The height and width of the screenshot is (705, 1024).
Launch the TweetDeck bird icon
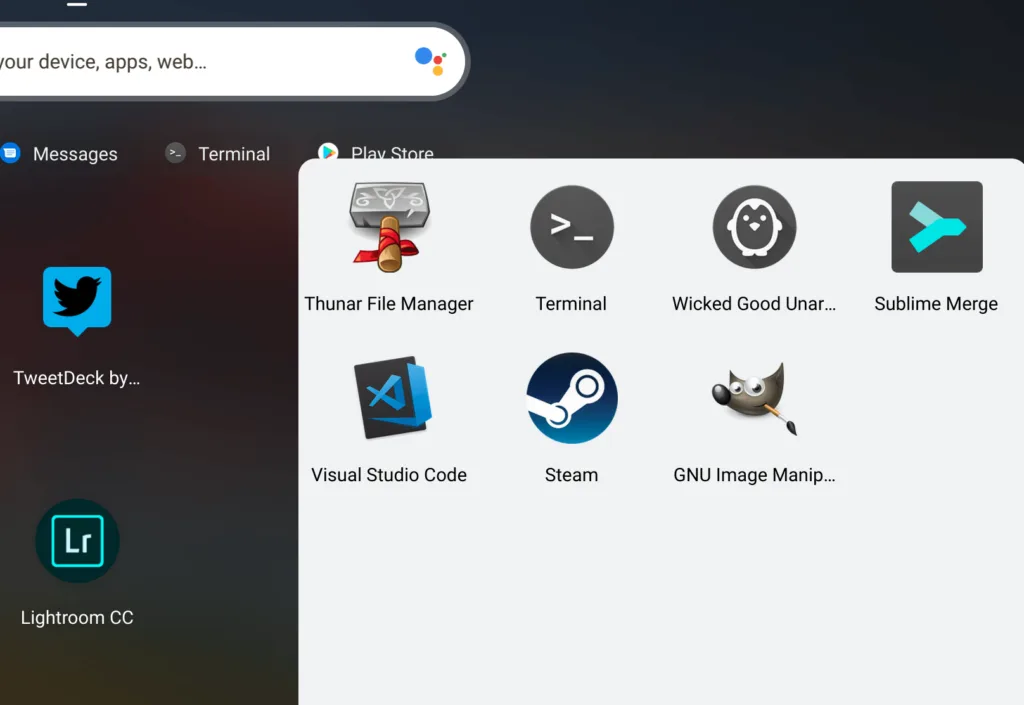(77, 301)
